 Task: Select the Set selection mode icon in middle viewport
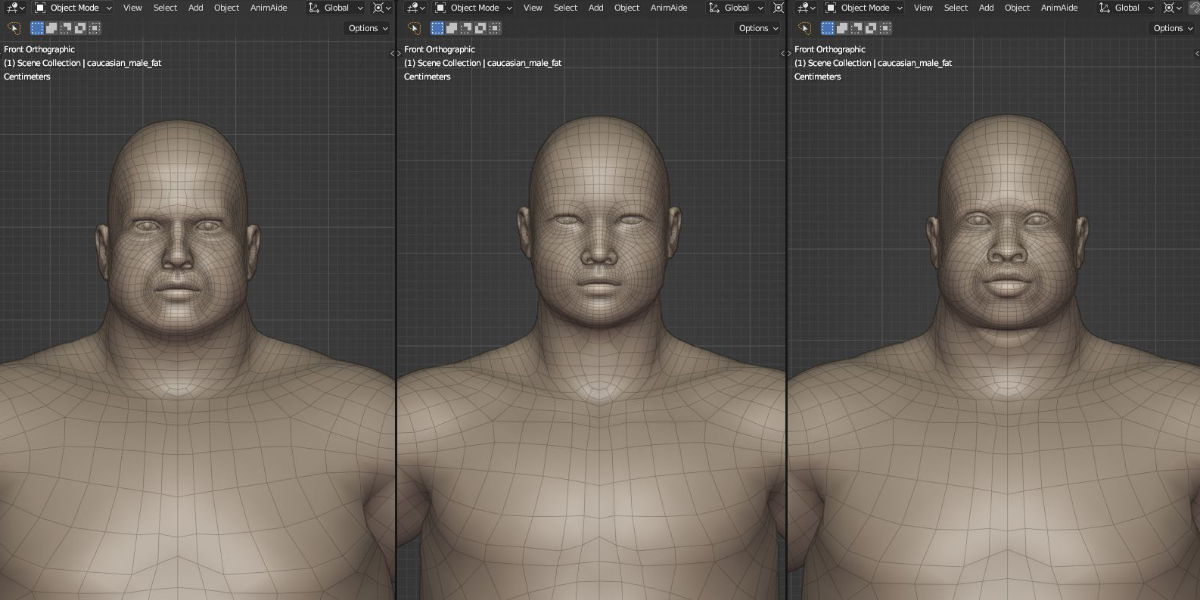point(437,28)
